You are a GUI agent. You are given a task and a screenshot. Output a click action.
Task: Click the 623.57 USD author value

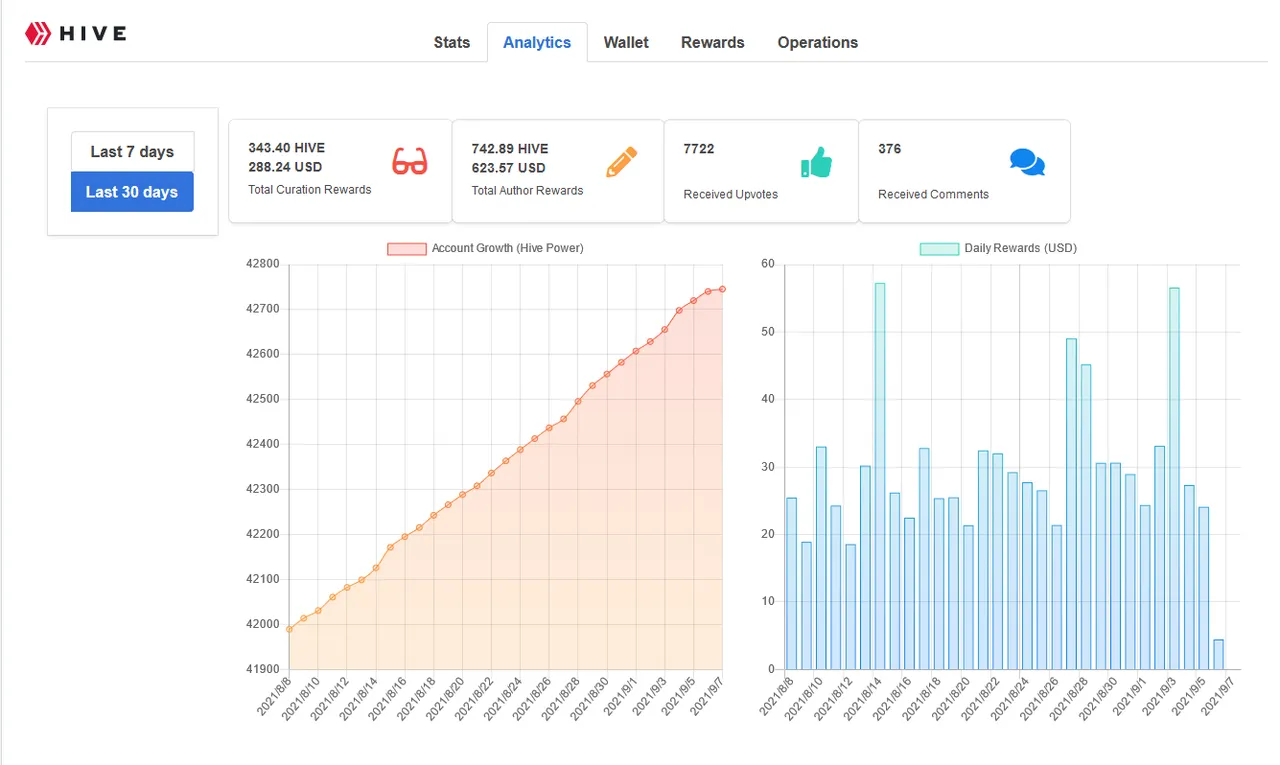(508, 168)
